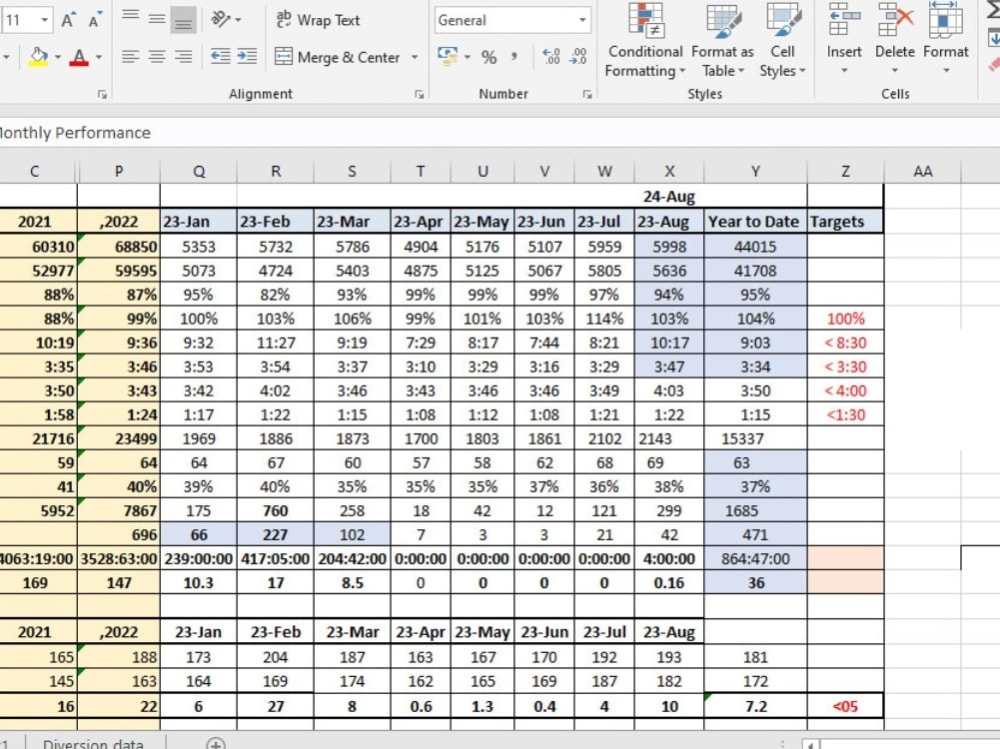
Task: Add a new sheet with plus button
Action: tap(216, 744)
